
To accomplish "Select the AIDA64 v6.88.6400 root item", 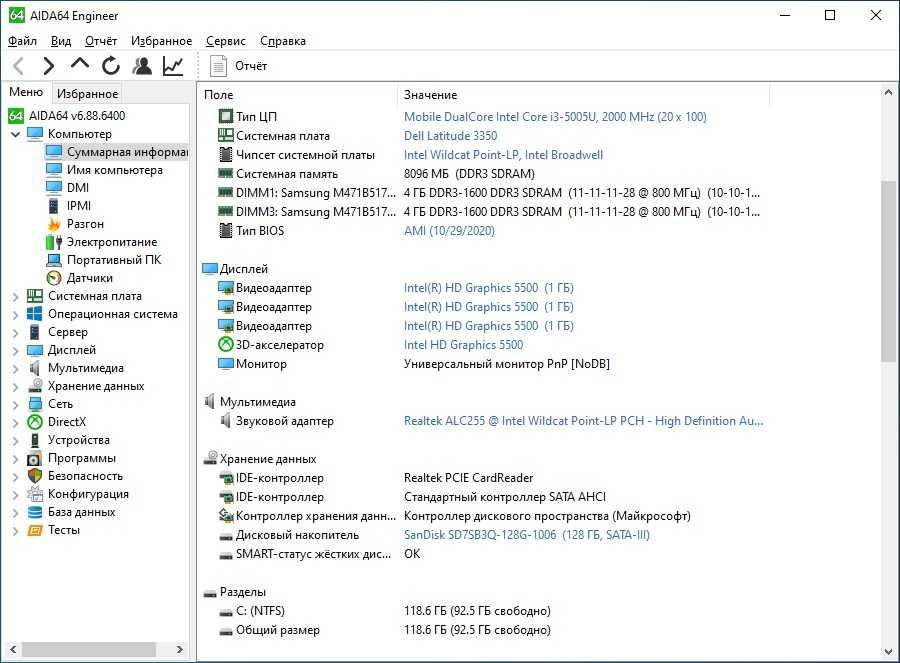I will pyautogui.click(x=67, y=115).
